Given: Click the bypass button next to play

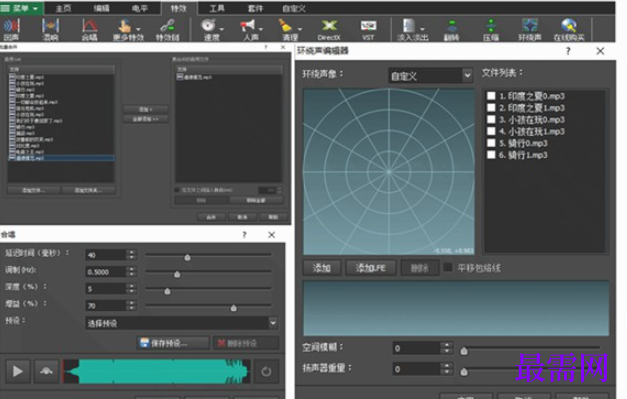Looking at the screenshot, I should click(46, 371).
